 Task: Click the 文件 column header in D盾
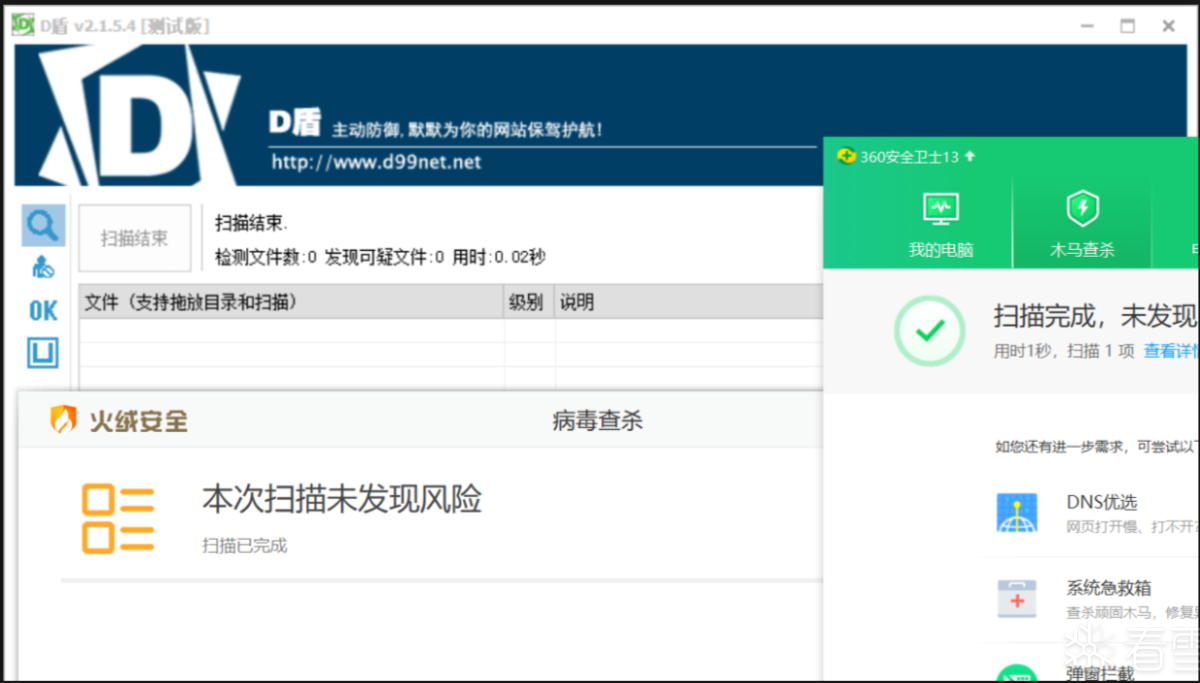point(291,301)
